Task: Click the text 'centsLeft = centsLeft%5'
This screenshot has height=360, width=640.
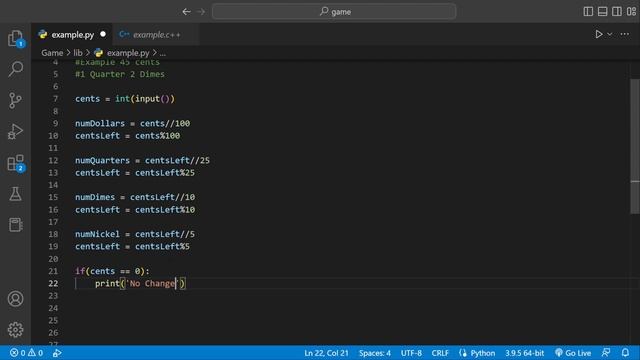Action: 132,247
